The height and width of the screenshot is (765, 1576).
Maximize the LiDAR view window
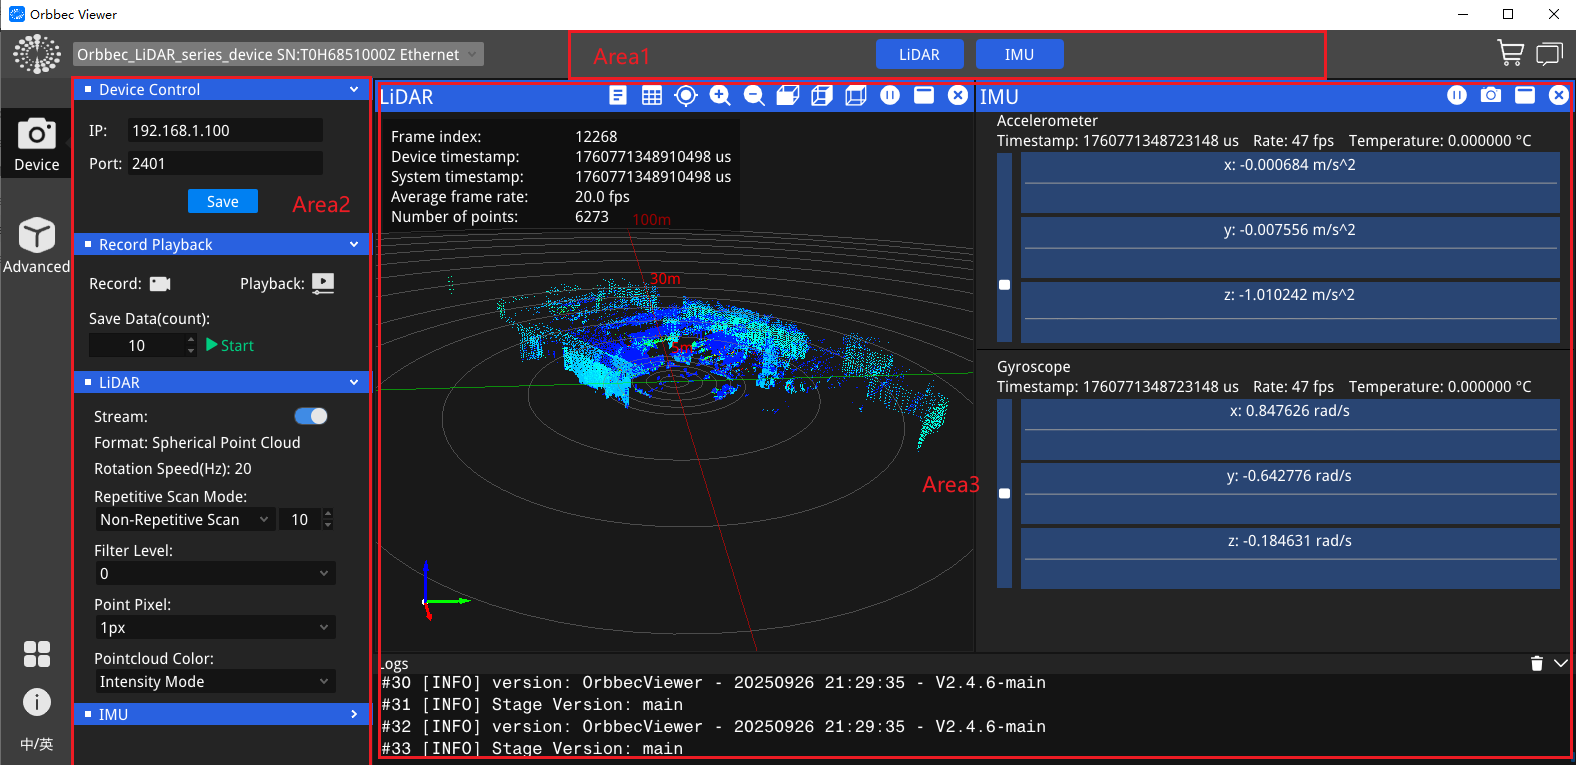point(924,95)
